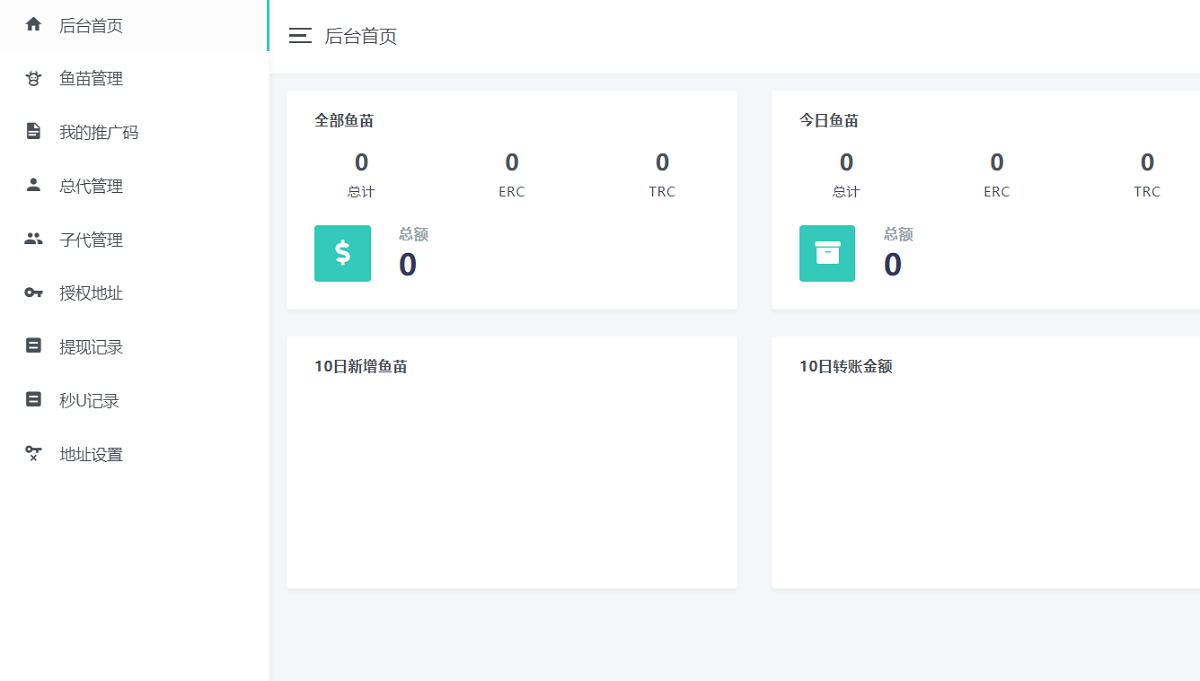Viewport: 1200px width, 681px height.
Task: Click the 后台首页 title in the header
Action: (x=361, y=36)
